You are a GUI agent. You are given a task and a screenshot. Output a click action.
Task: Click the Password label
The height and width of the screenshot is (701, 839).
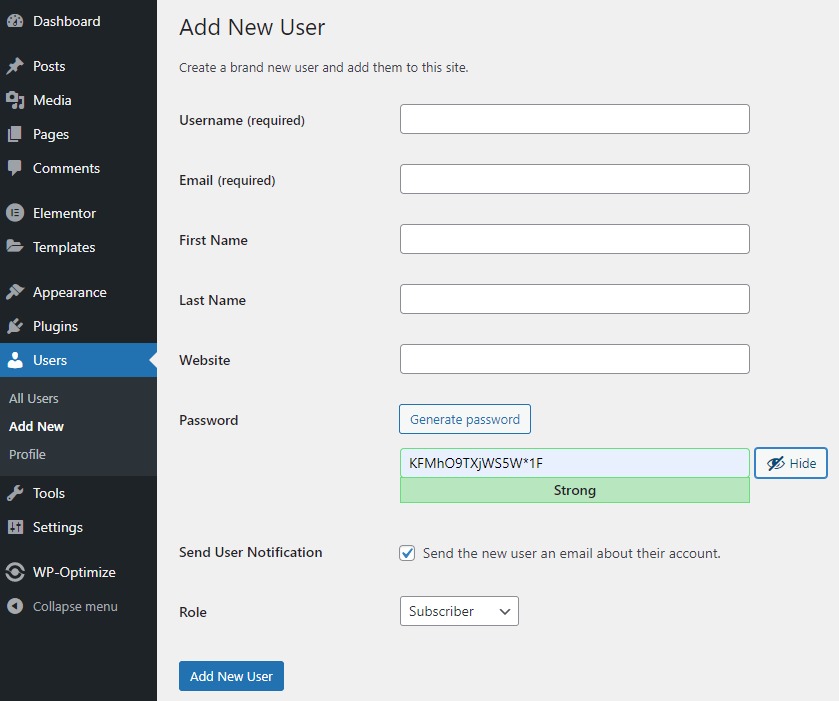[x=209, y=420]
